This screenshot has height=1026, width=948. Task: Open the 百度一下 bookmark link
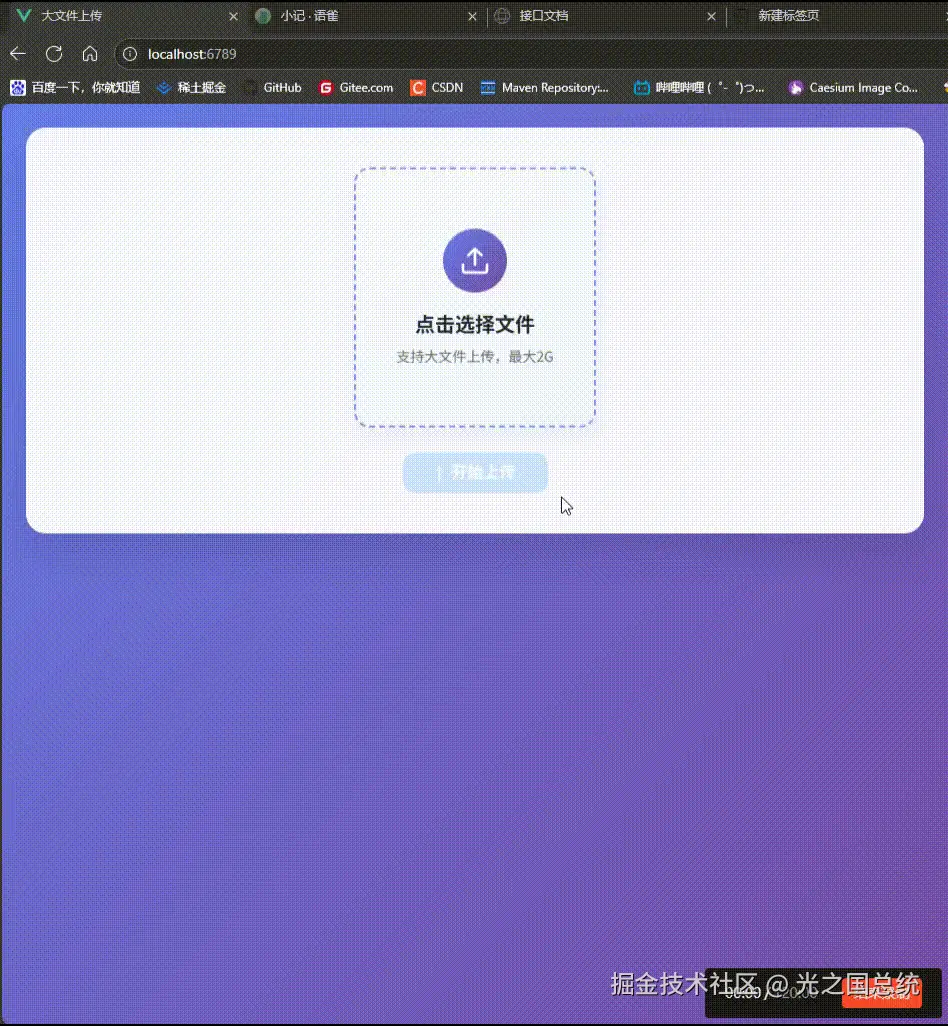click(75, 88)
